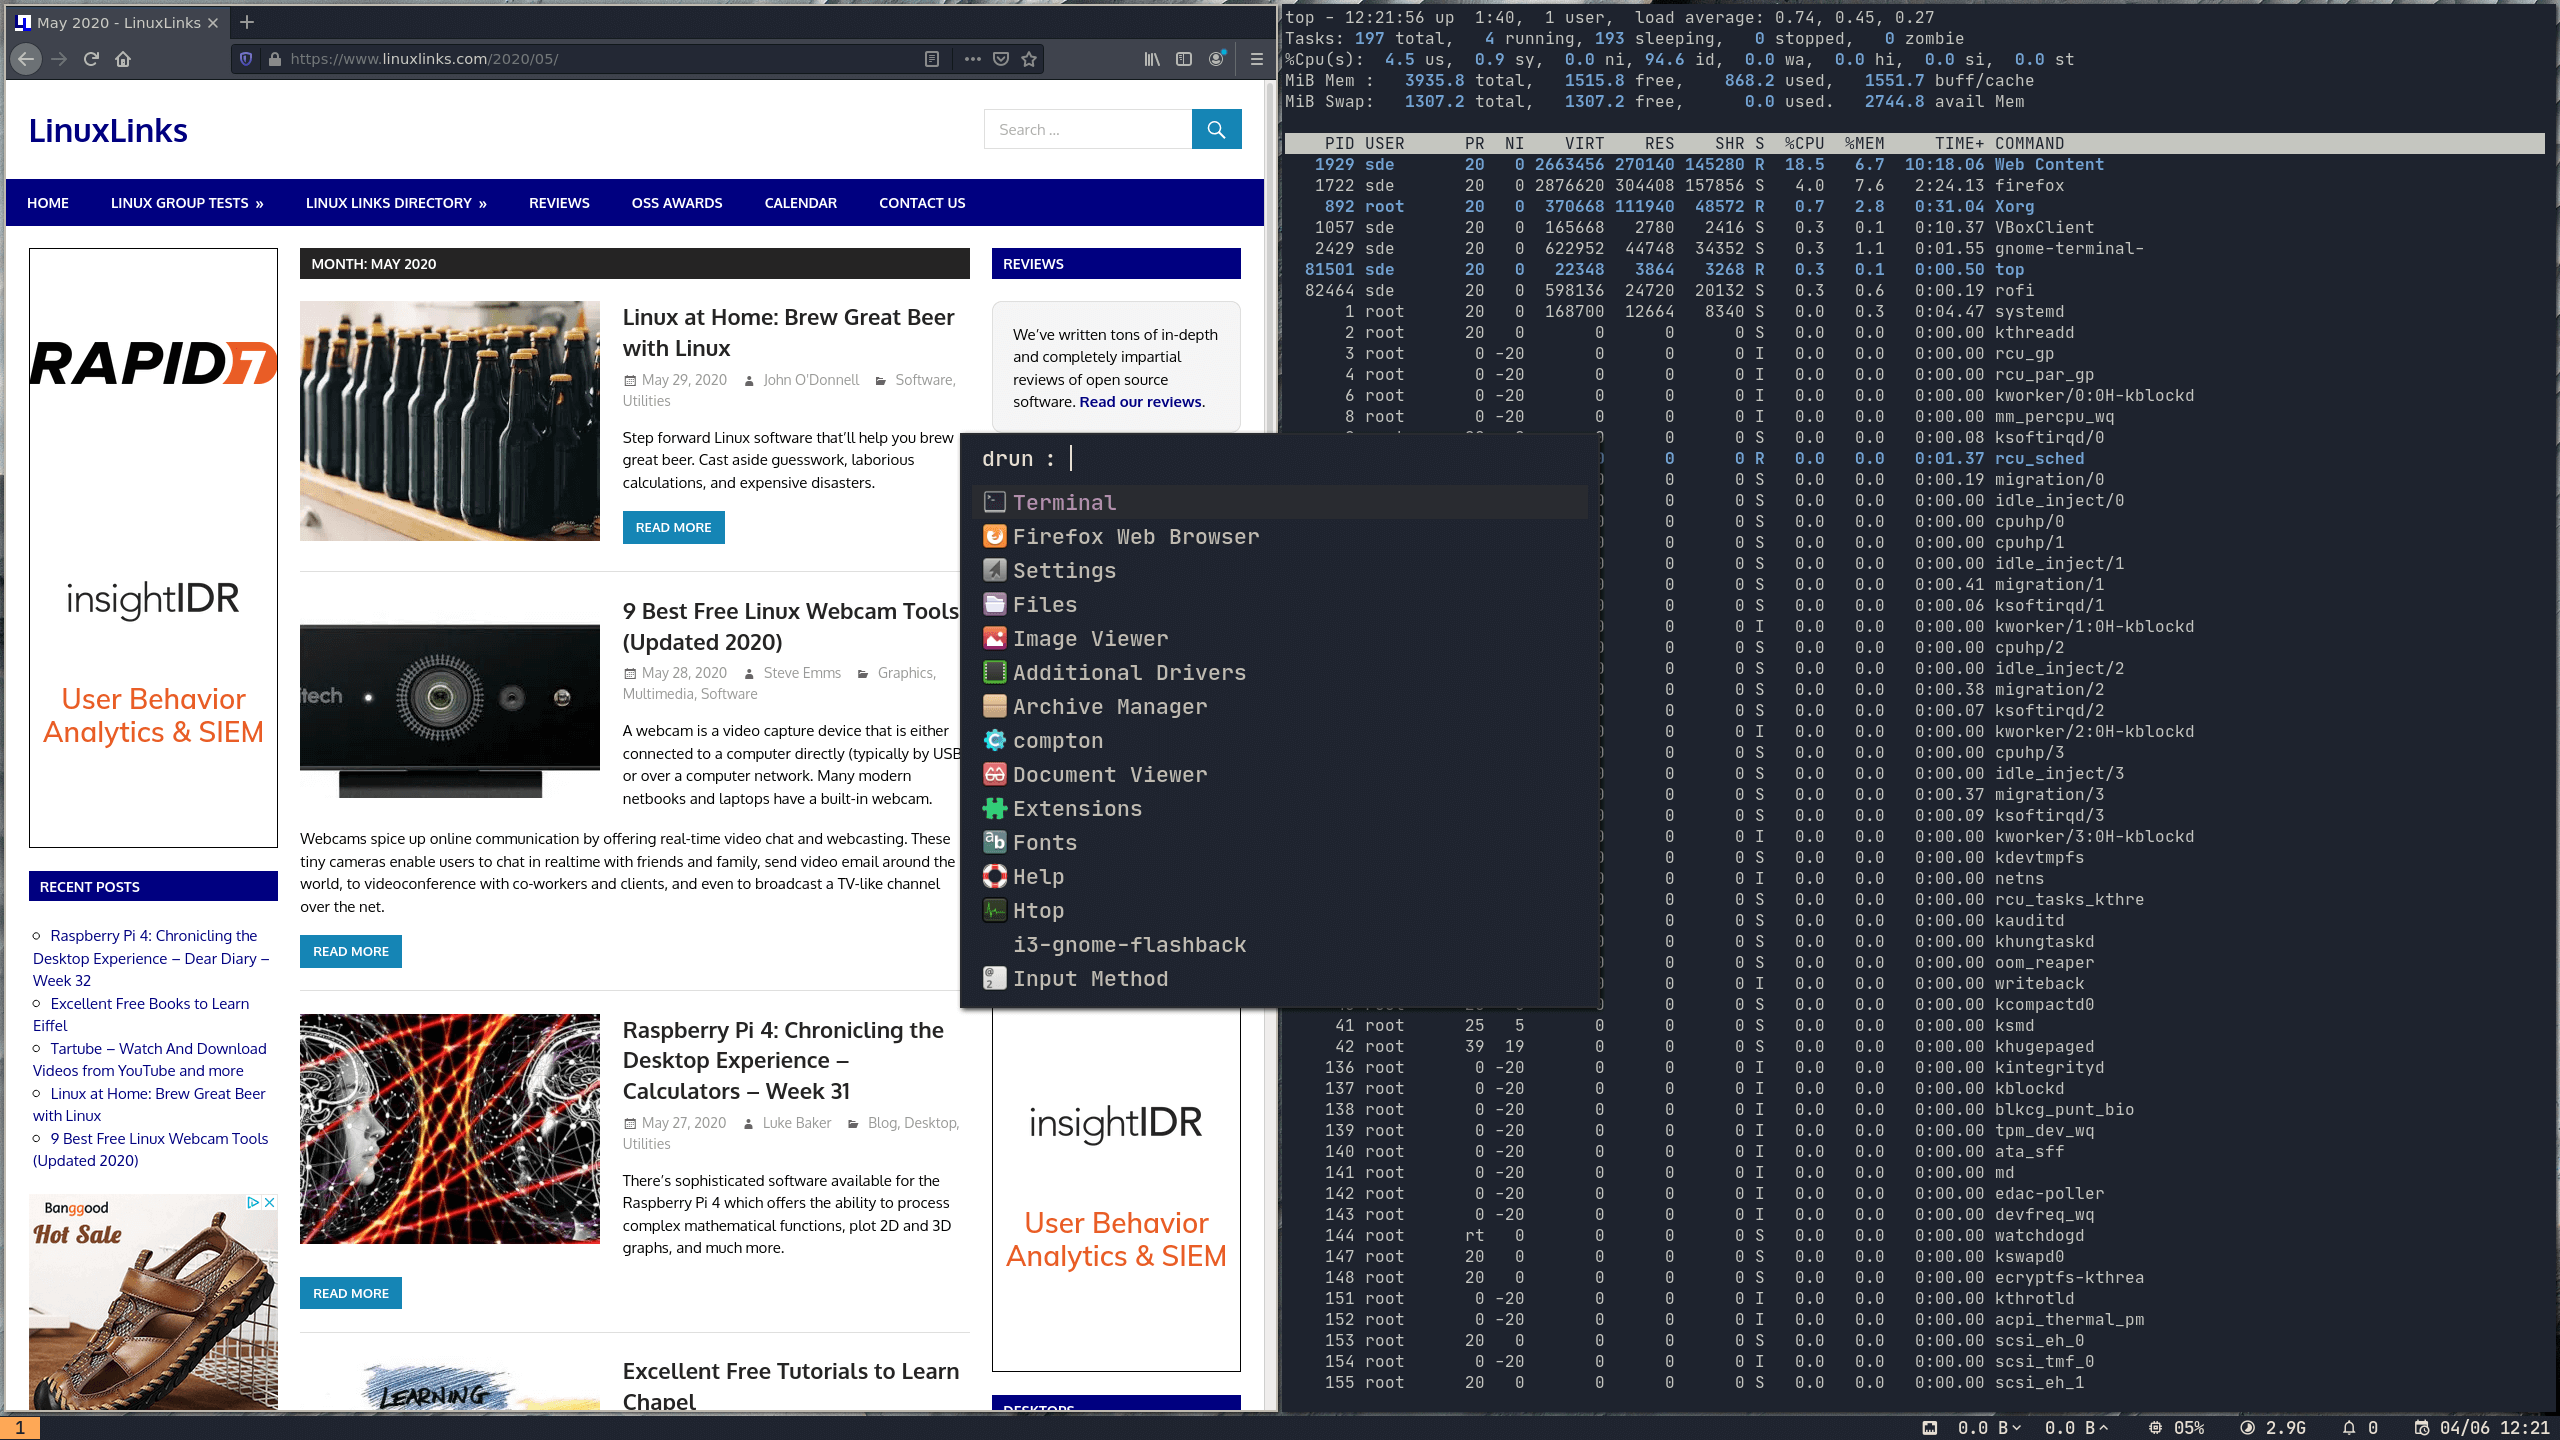Open the Home nav item
Image resolution: width=2560 pixels, height=1440 pixels.
coord(48,203)
